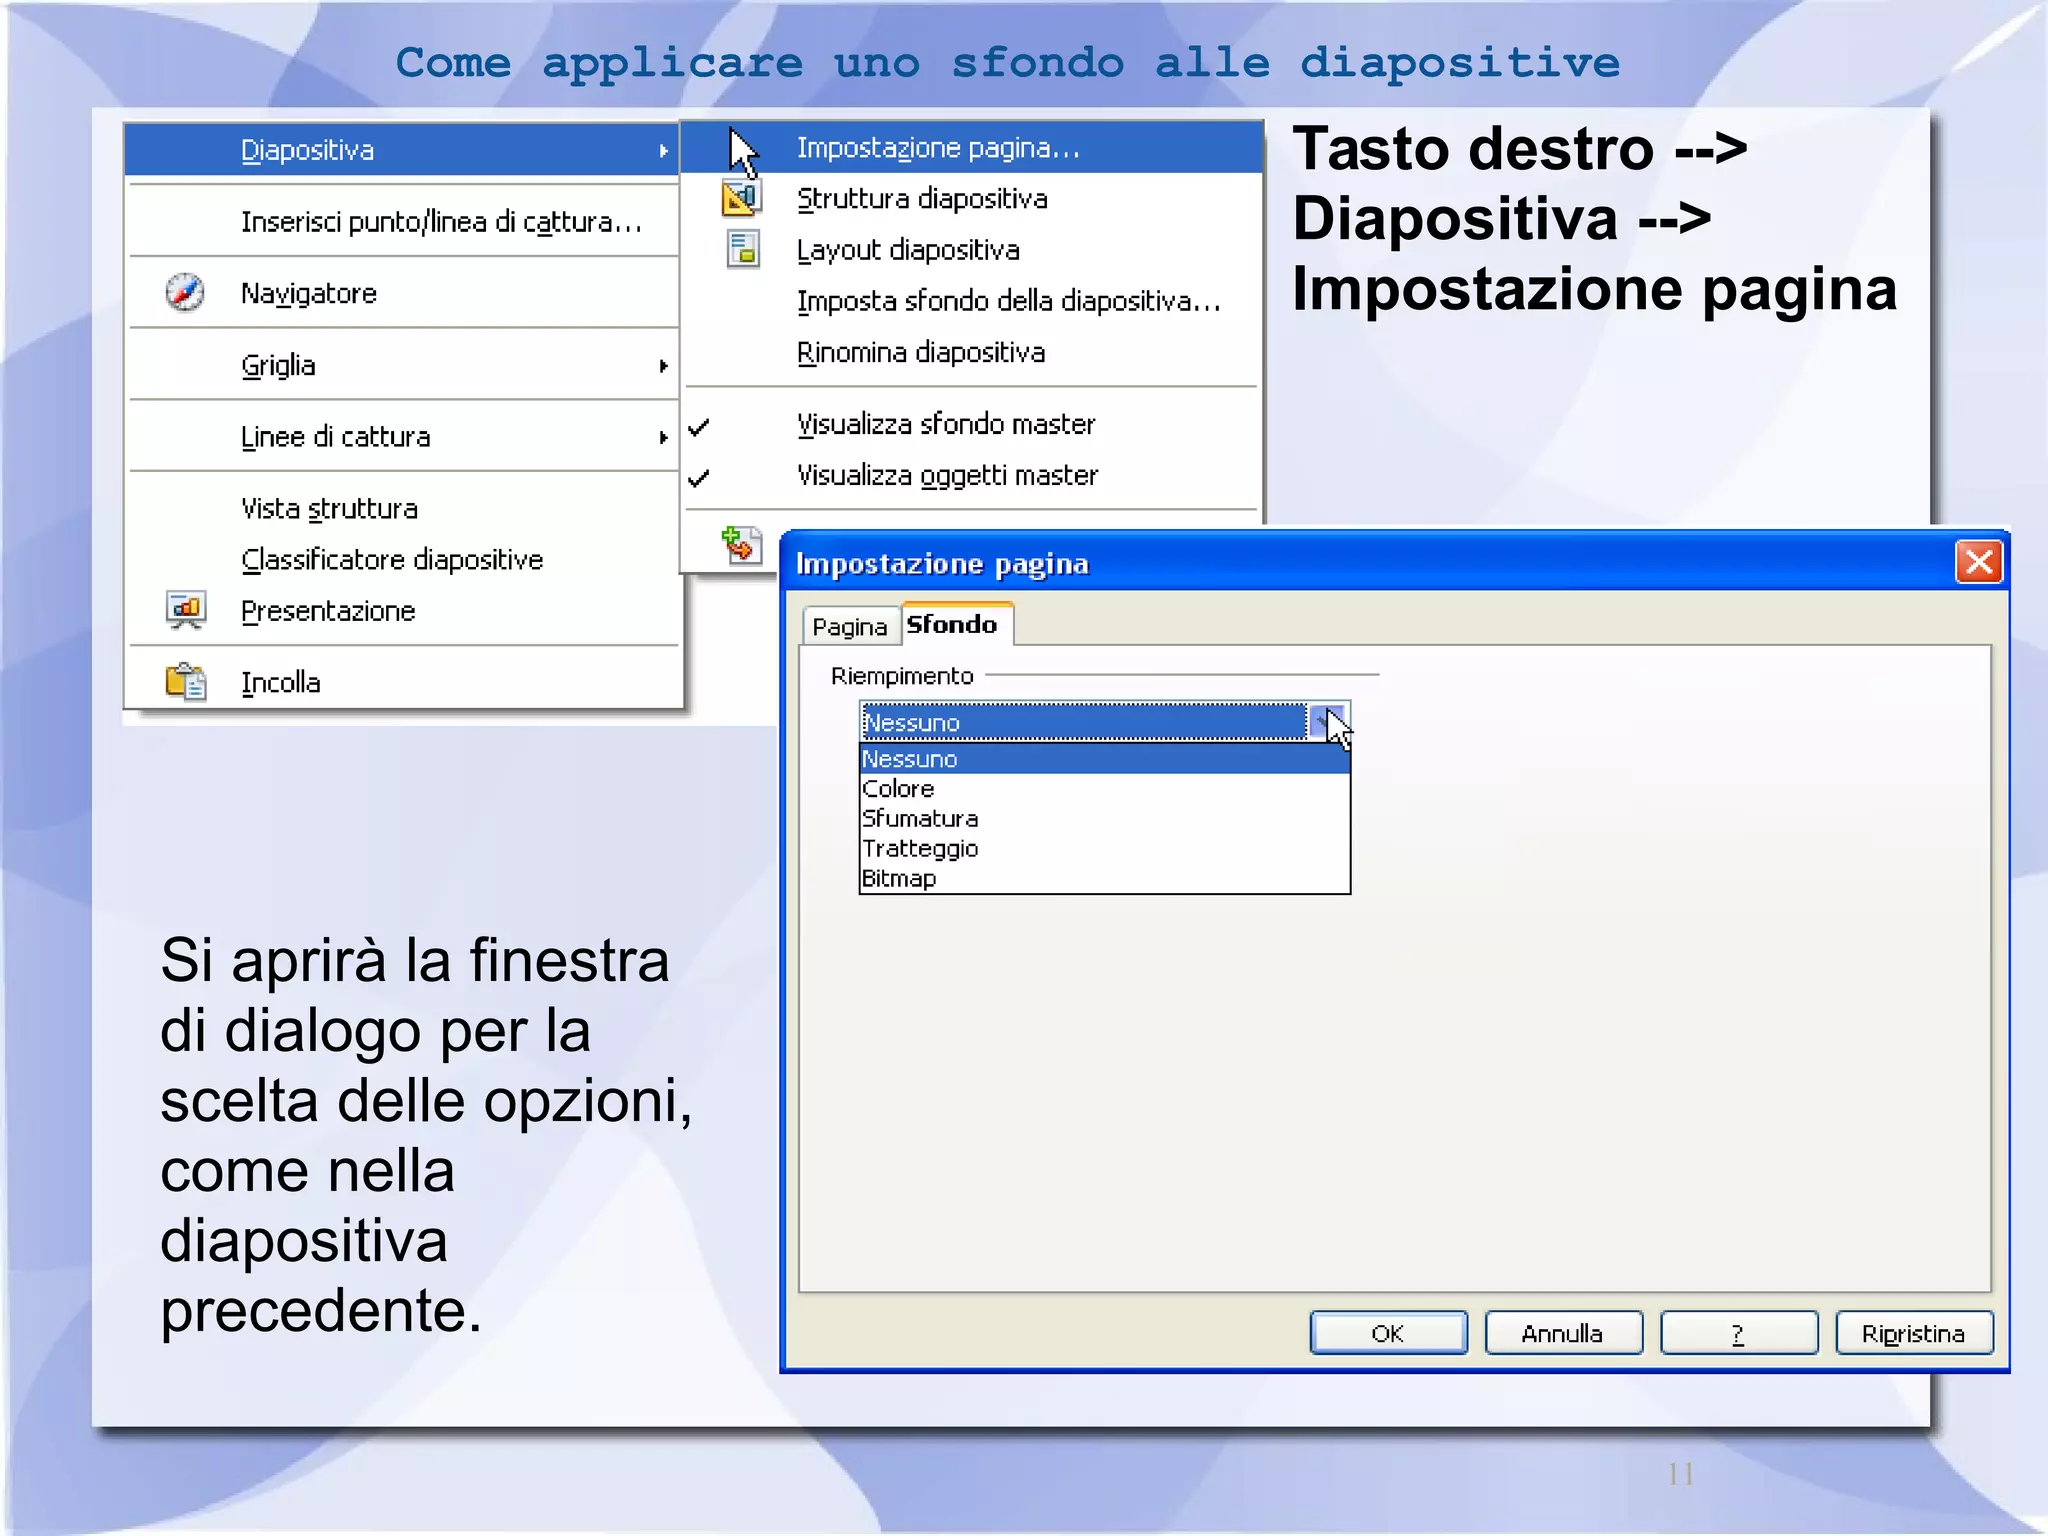This screenshot has width=2048, height=1536.
Task: Confirm with the OK button
Action: point(1388,1333)
